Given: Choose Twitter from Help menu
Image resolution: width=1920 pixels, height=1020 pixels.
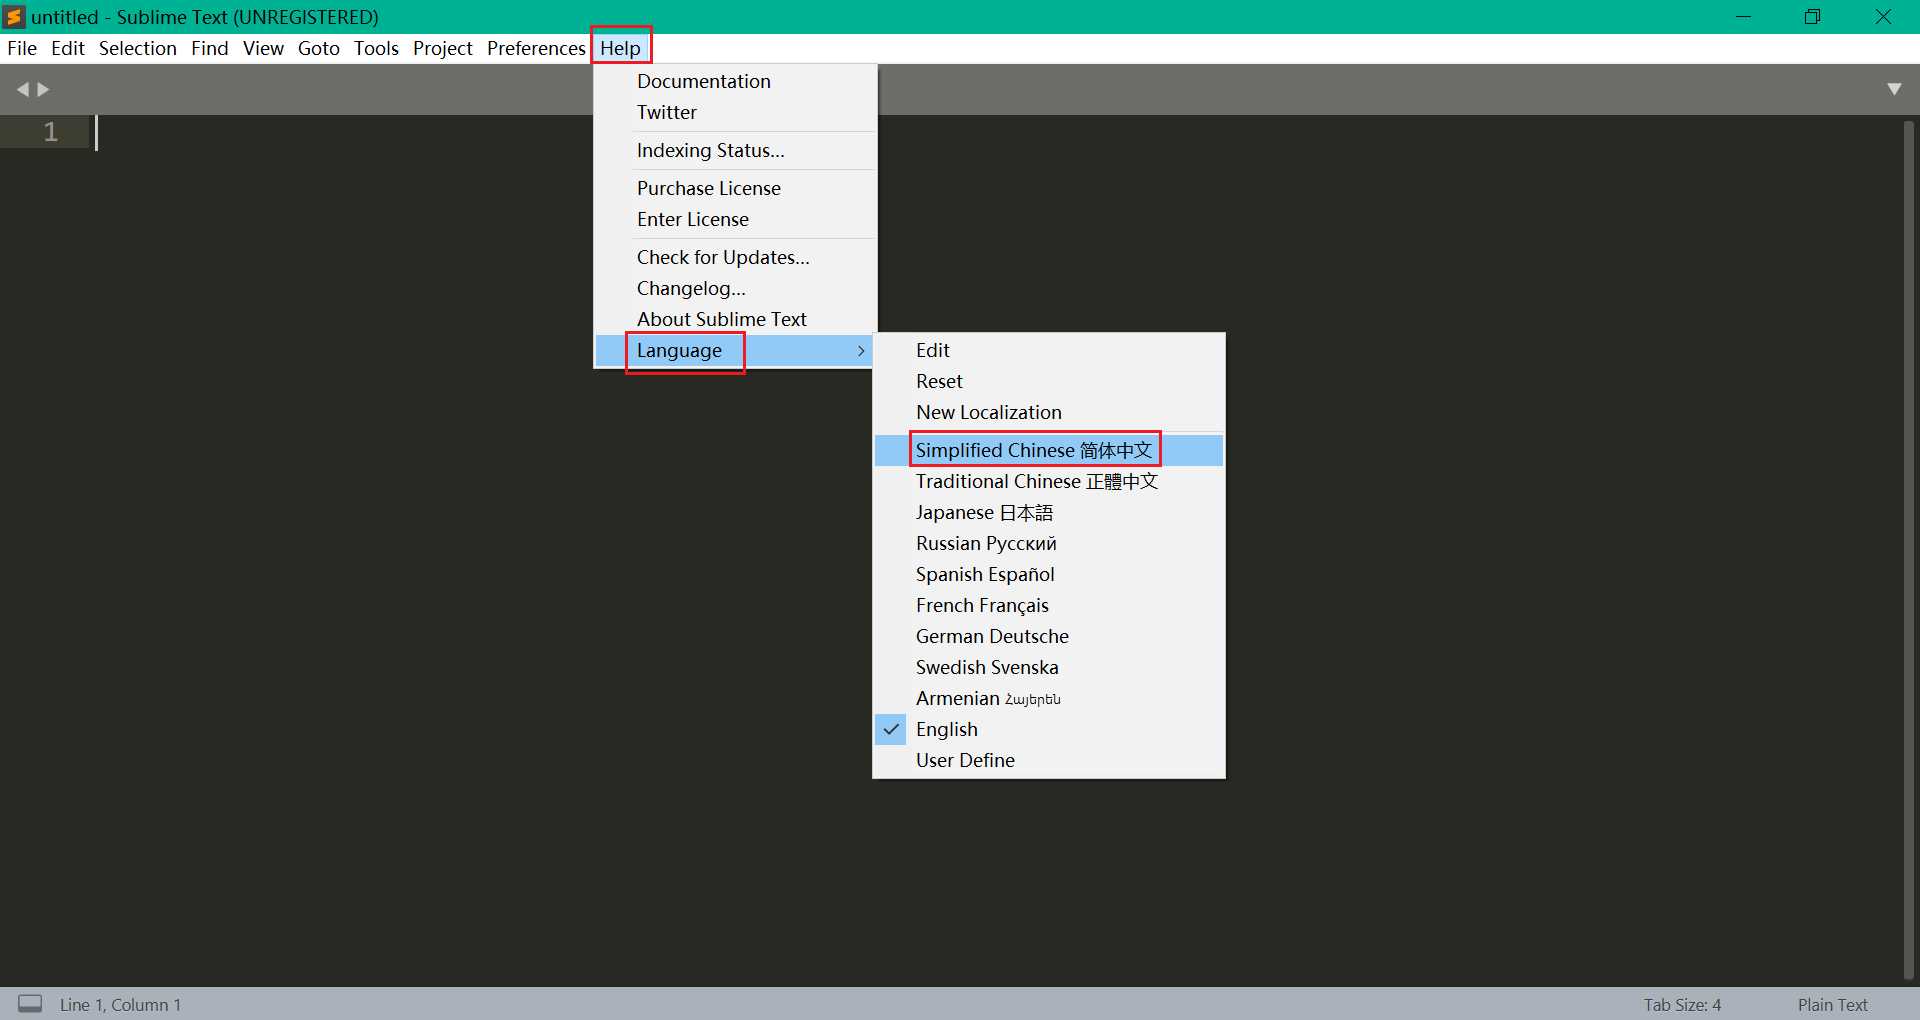Looking at the screenshot, I should [735, 112].
